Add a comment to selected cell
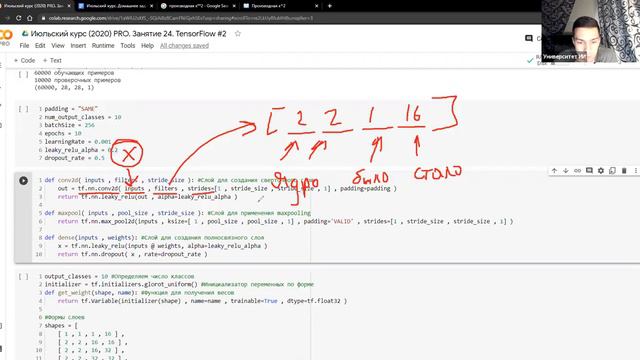 (x=589, y=171)
